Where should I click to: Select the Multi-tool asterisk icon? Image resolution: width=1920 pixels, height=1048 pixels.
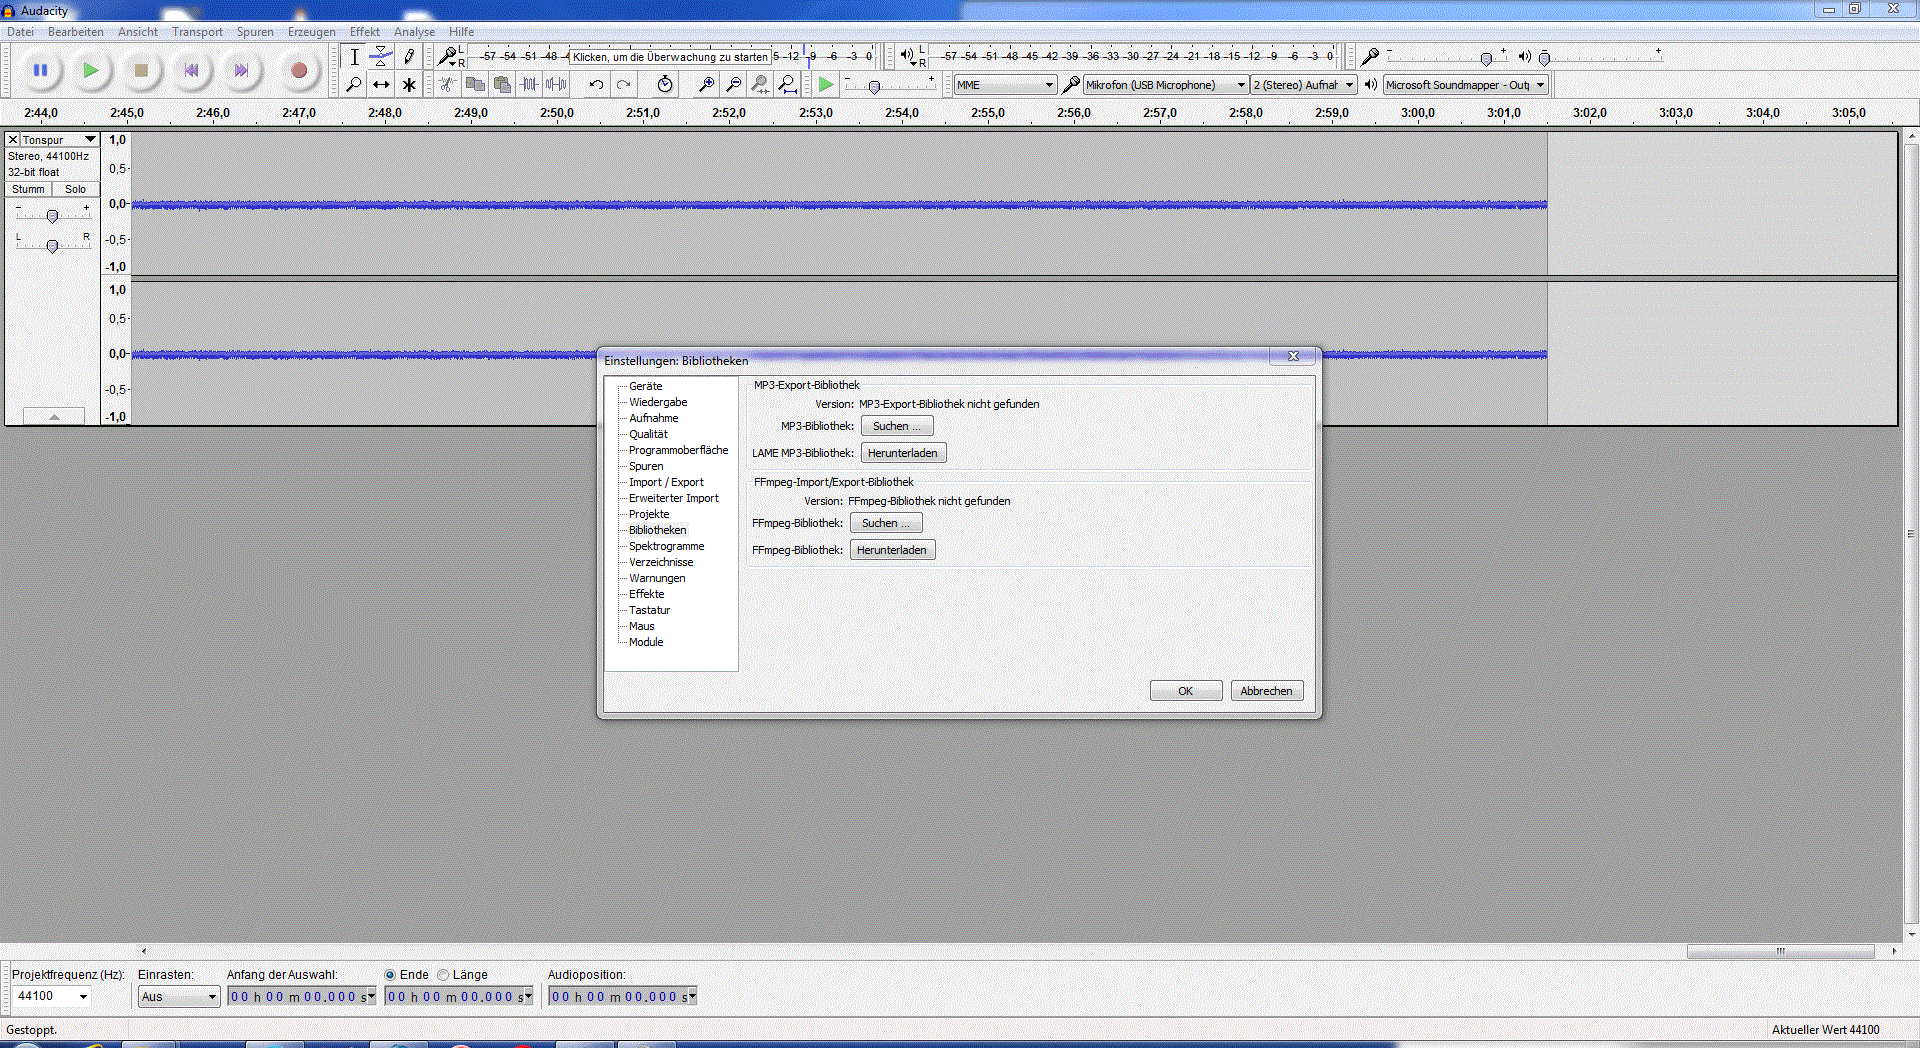[409, 85]
